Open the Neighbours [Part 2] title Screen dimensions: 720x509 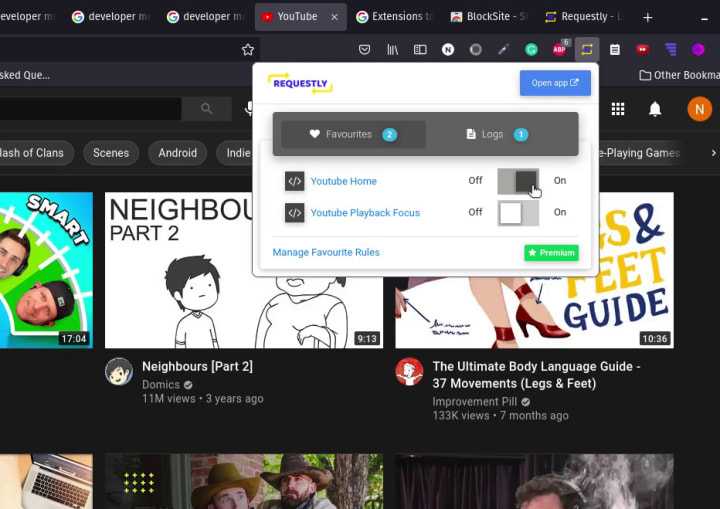[x=197, y=366]
